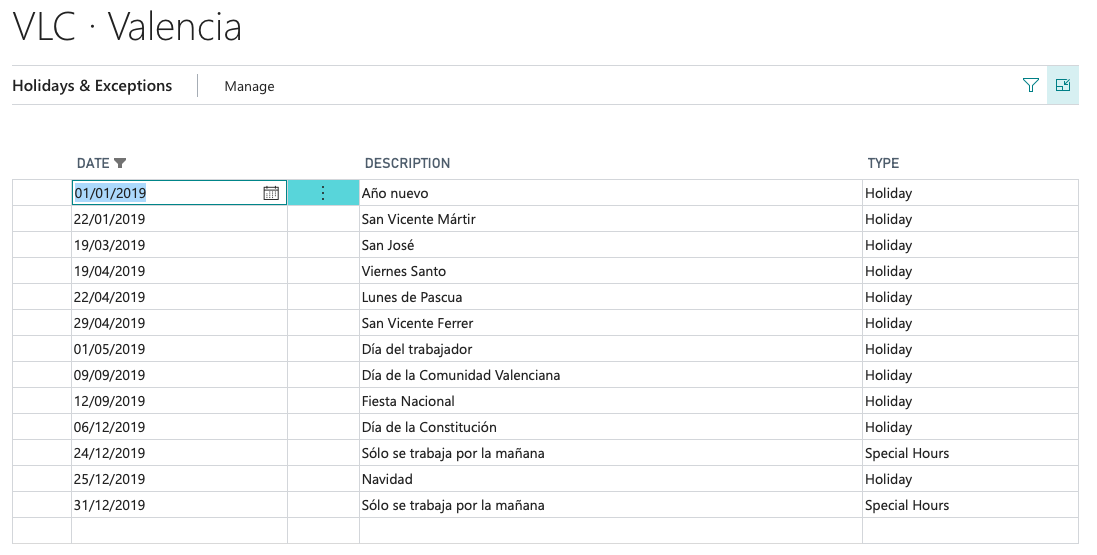This screenshot has height=555, width=1097.
Task: Click the Holiday type for Año nuevo
Action: pos(888,193)
